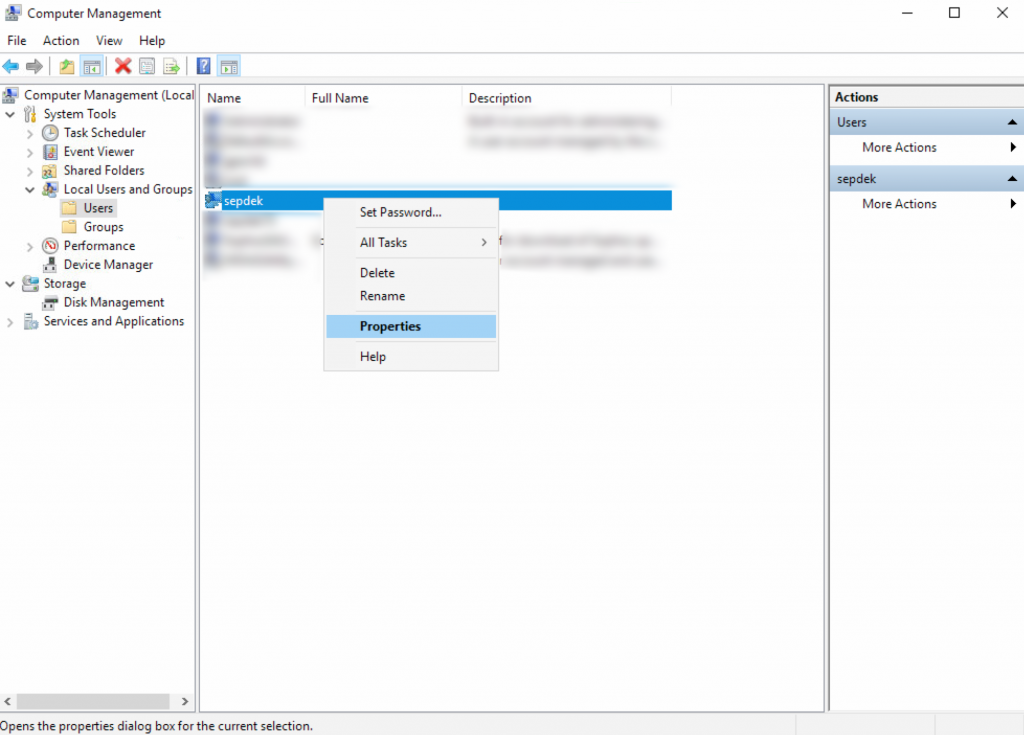The width and height of the screenshot is (1024, 735).
Task: Click the Back arrow toolbar icon
Action: click(10, 66)
